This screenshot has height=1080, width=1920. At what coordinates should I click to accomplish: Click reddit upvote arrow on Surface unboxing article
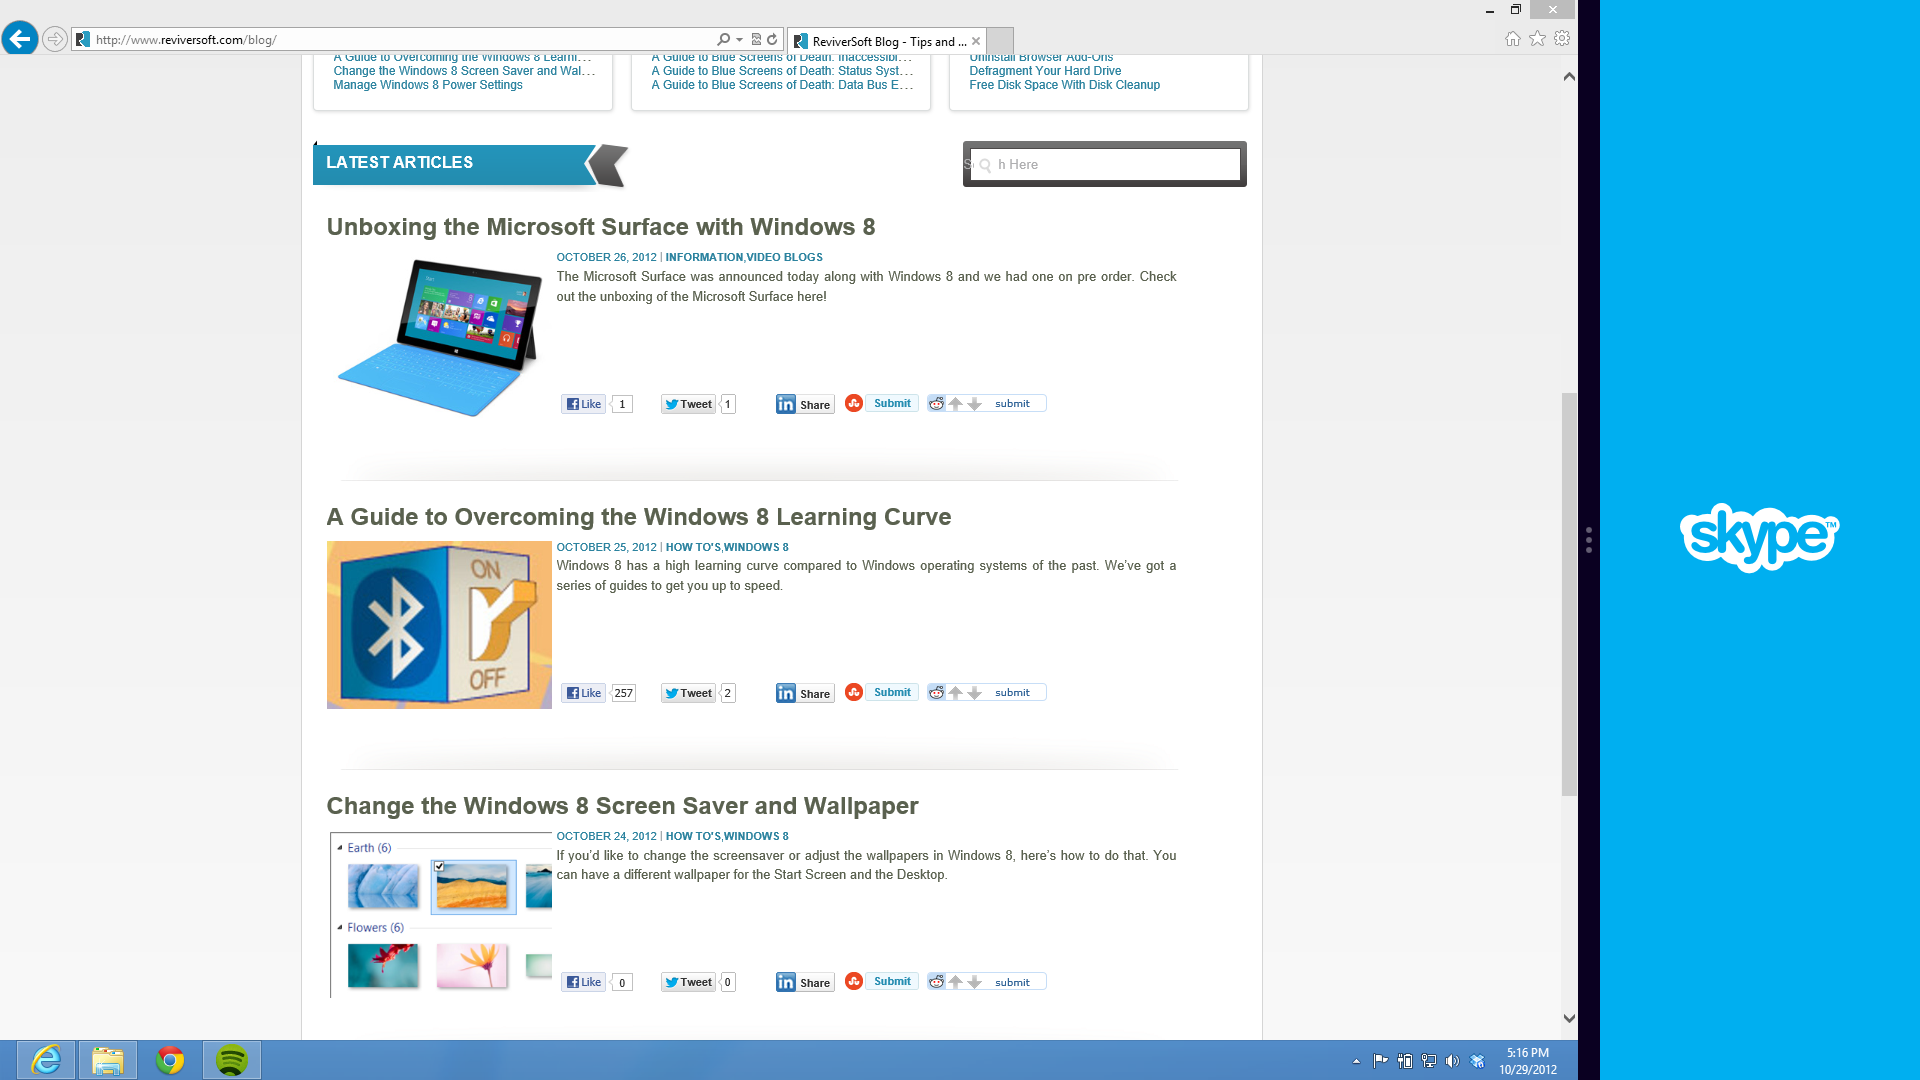[955, 404]
